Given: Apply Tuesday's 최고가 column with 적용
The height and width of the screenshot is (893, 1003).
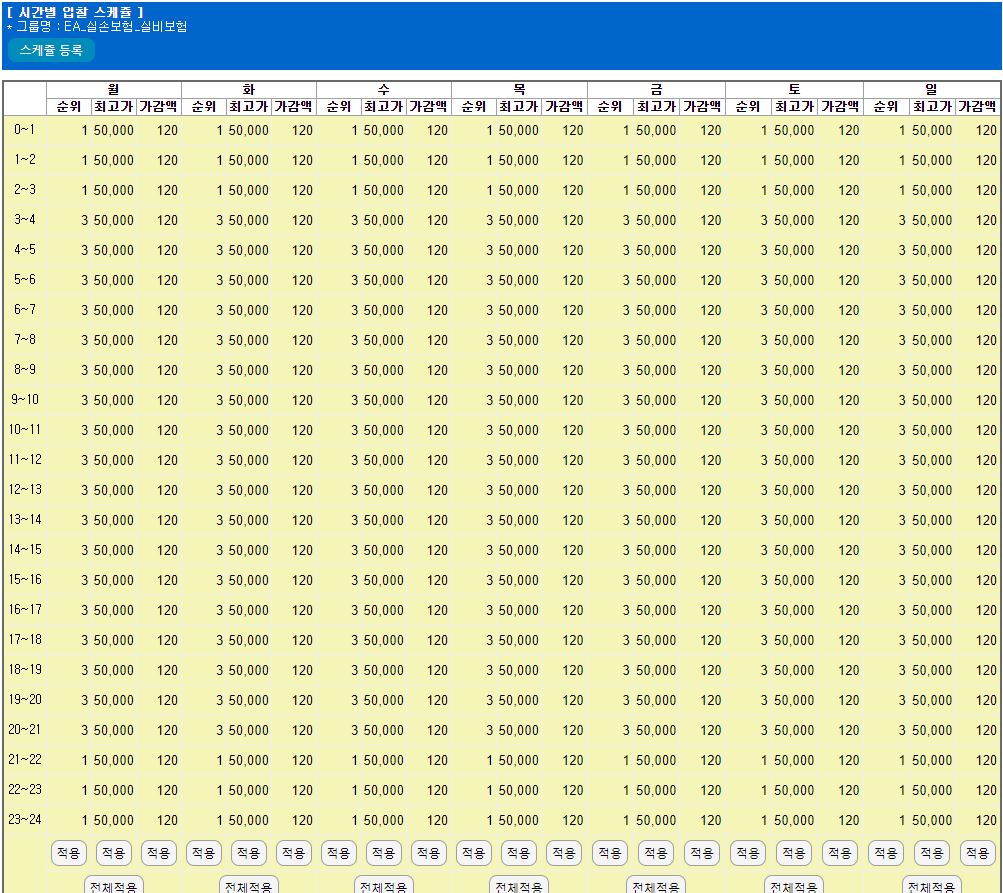Looking at the screenshot, I should point(249,853).
